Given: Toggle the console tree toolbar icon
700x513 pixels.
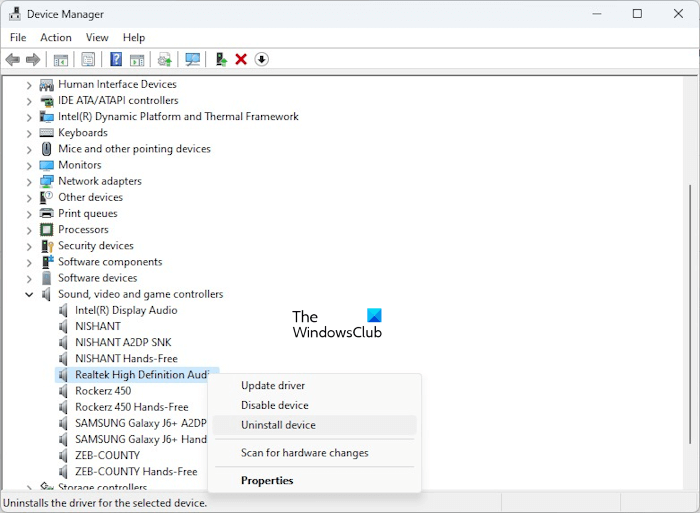Looking at the screenshot, I should 61,59.
